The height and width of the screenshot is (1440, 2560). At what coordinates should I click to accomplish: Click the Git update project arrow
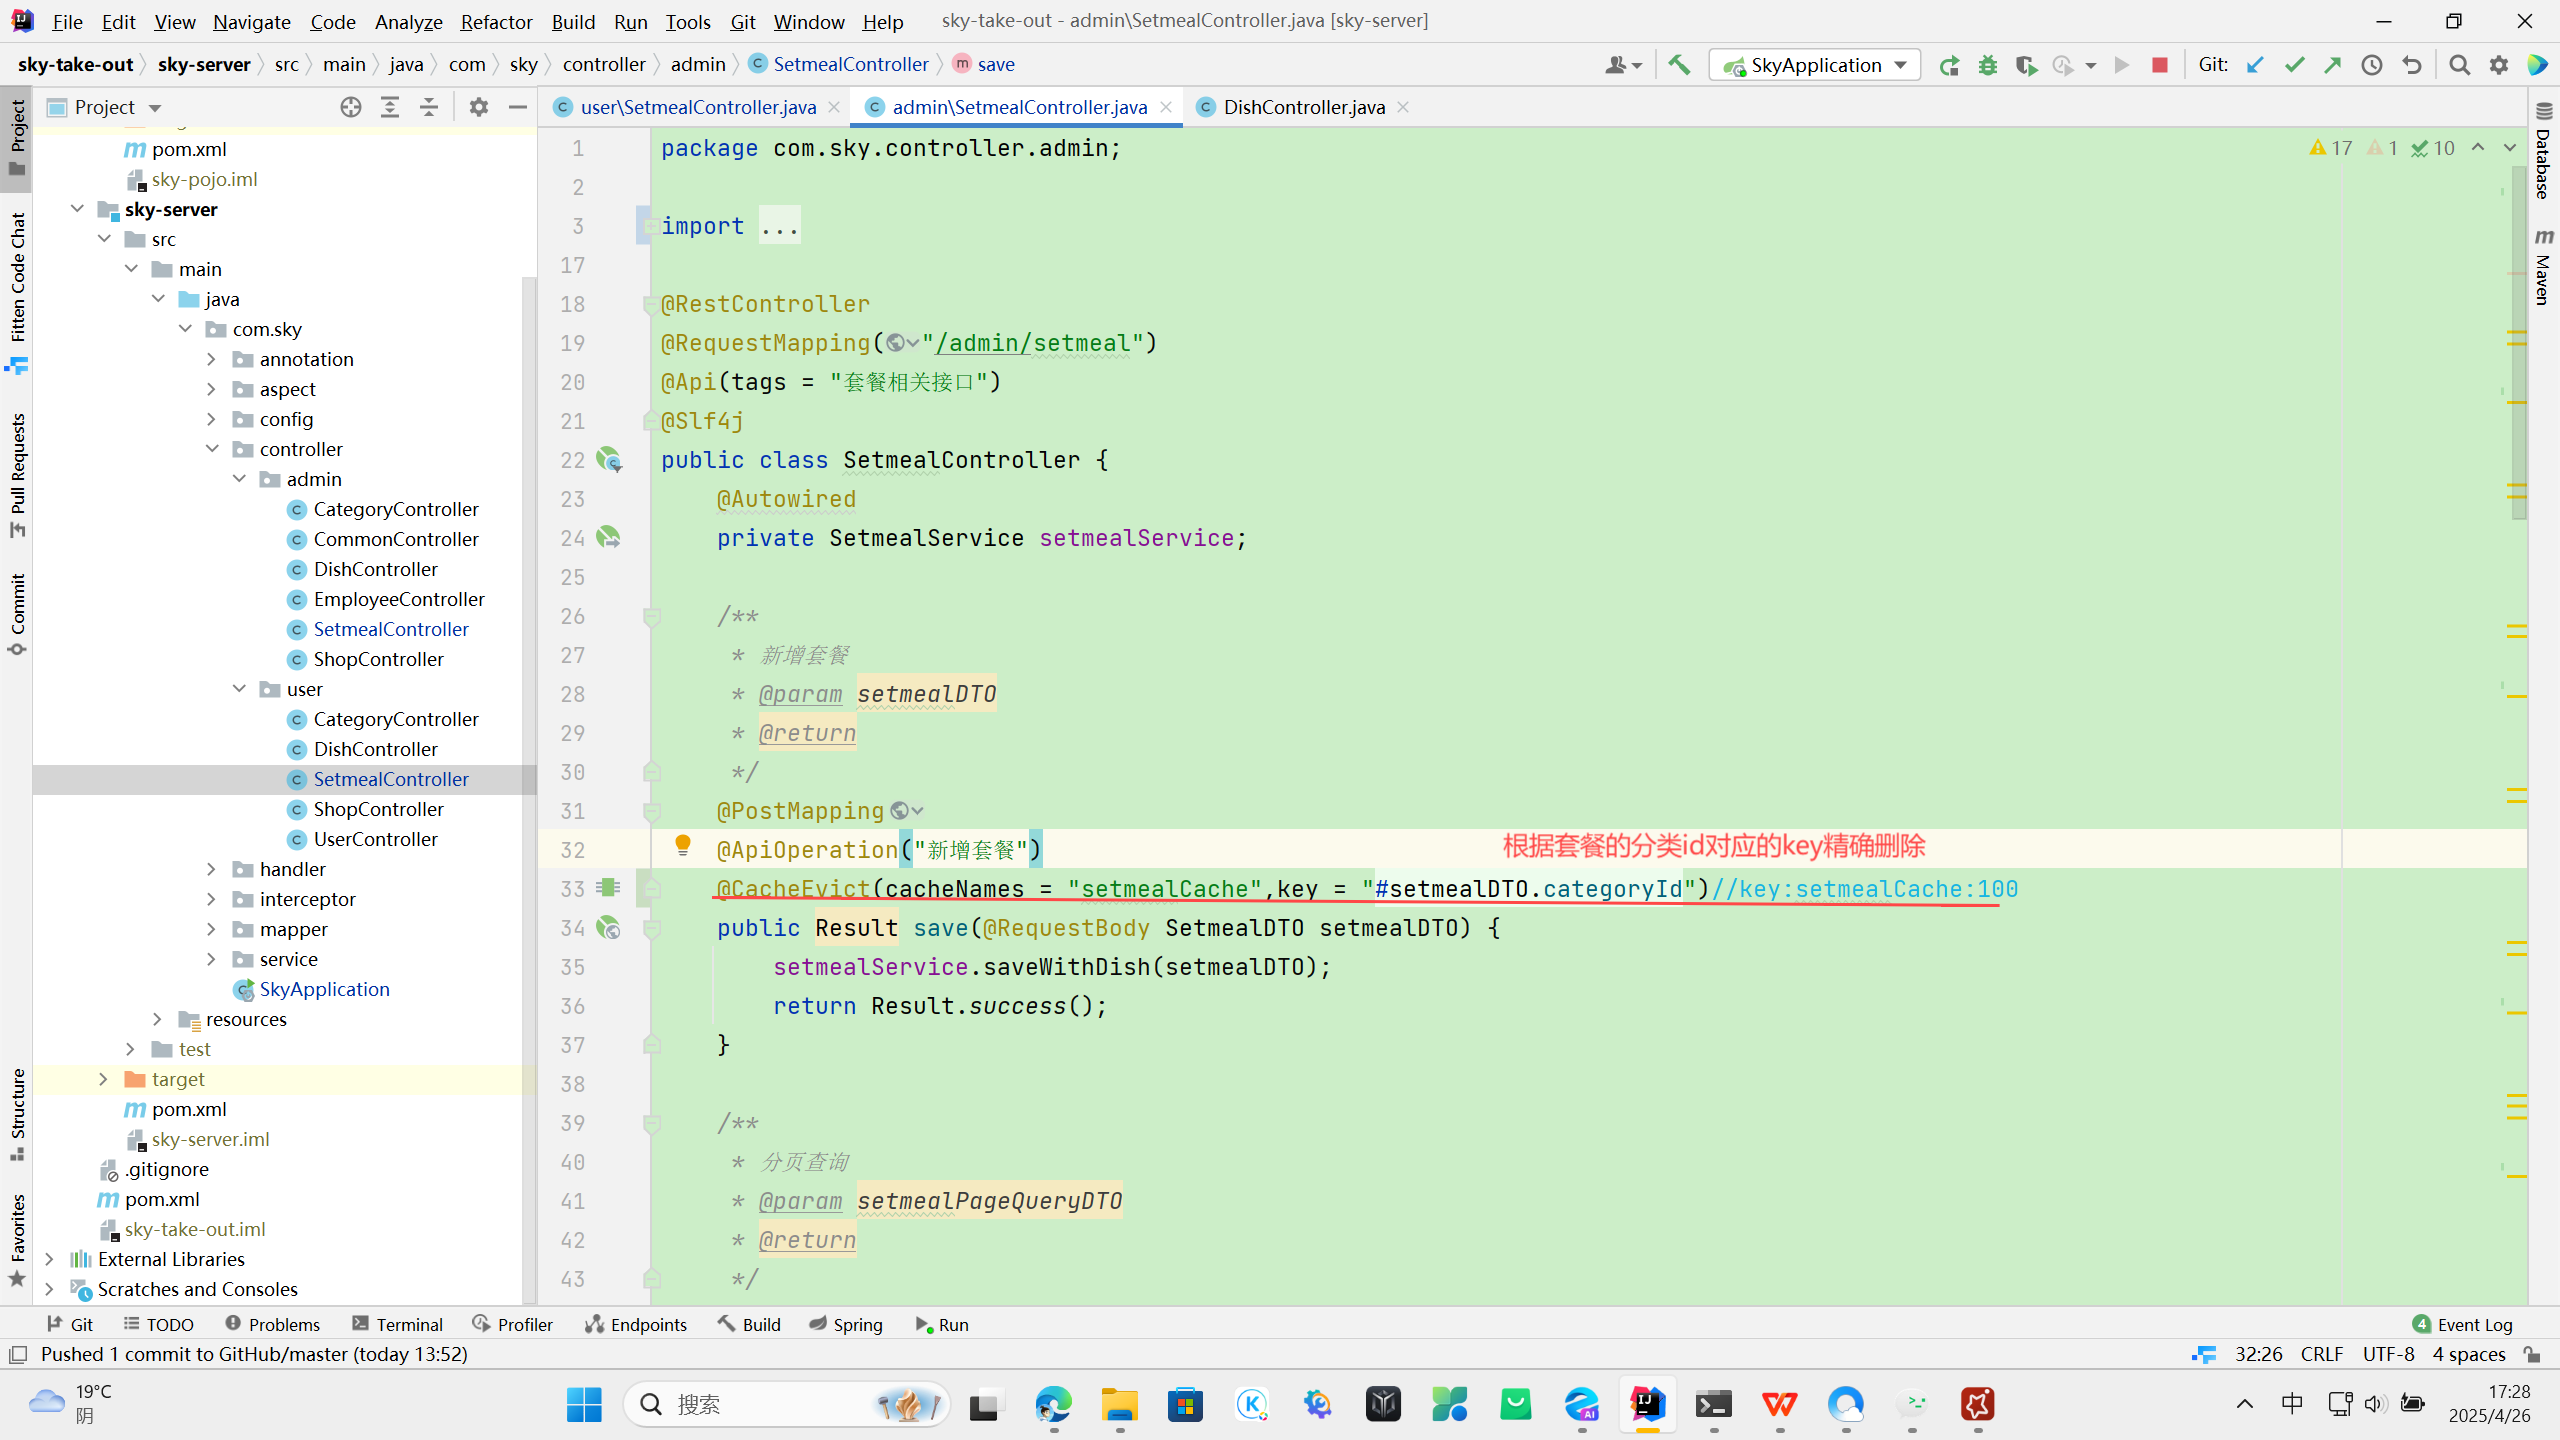pos(2255,65)
